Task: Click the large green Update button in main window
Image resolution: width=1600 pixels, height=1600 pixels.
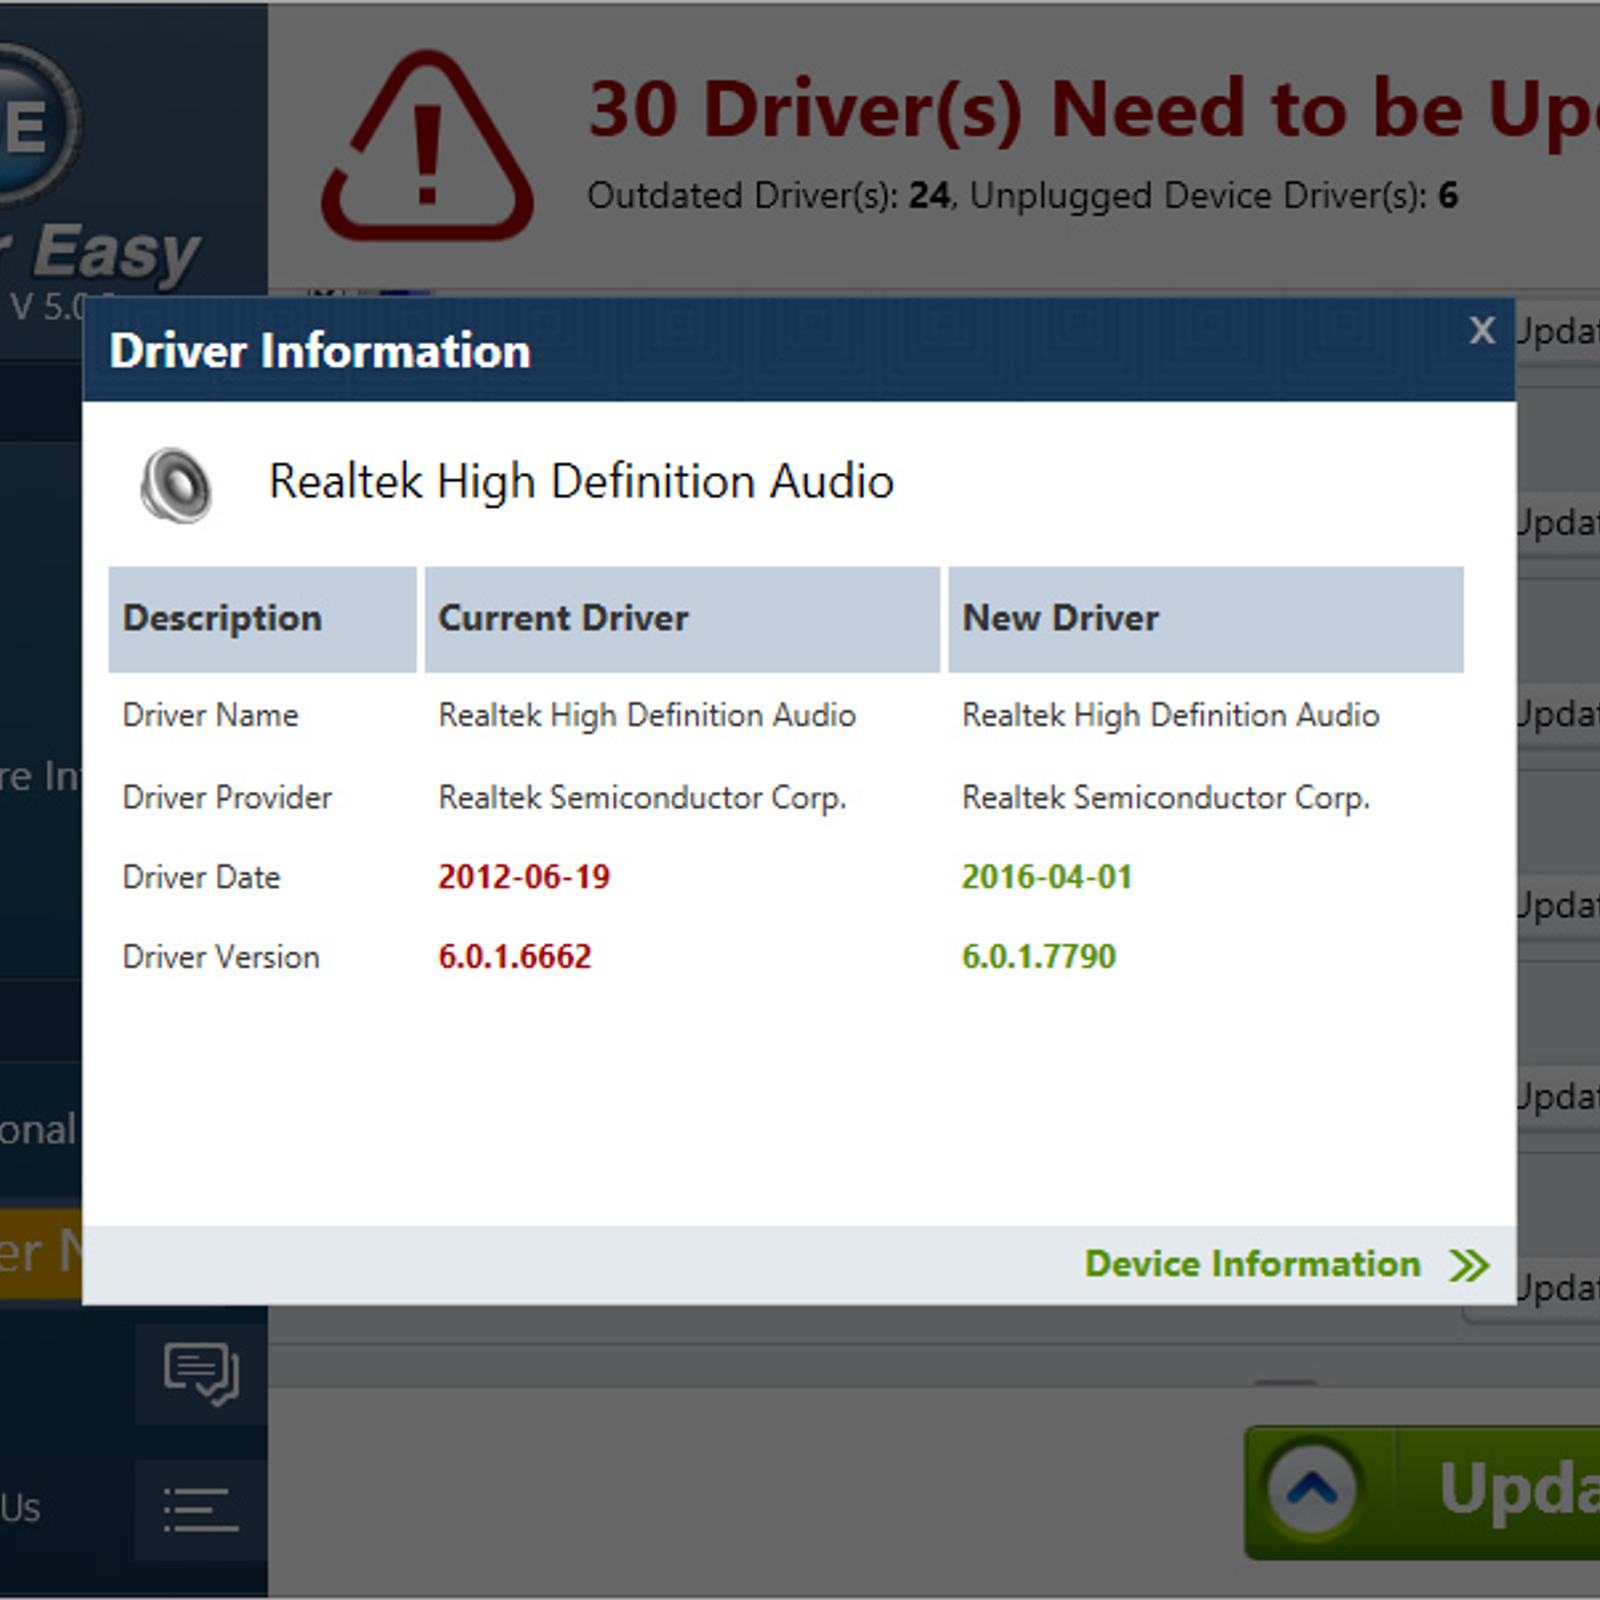Action: click(x=1422, y=1492)
